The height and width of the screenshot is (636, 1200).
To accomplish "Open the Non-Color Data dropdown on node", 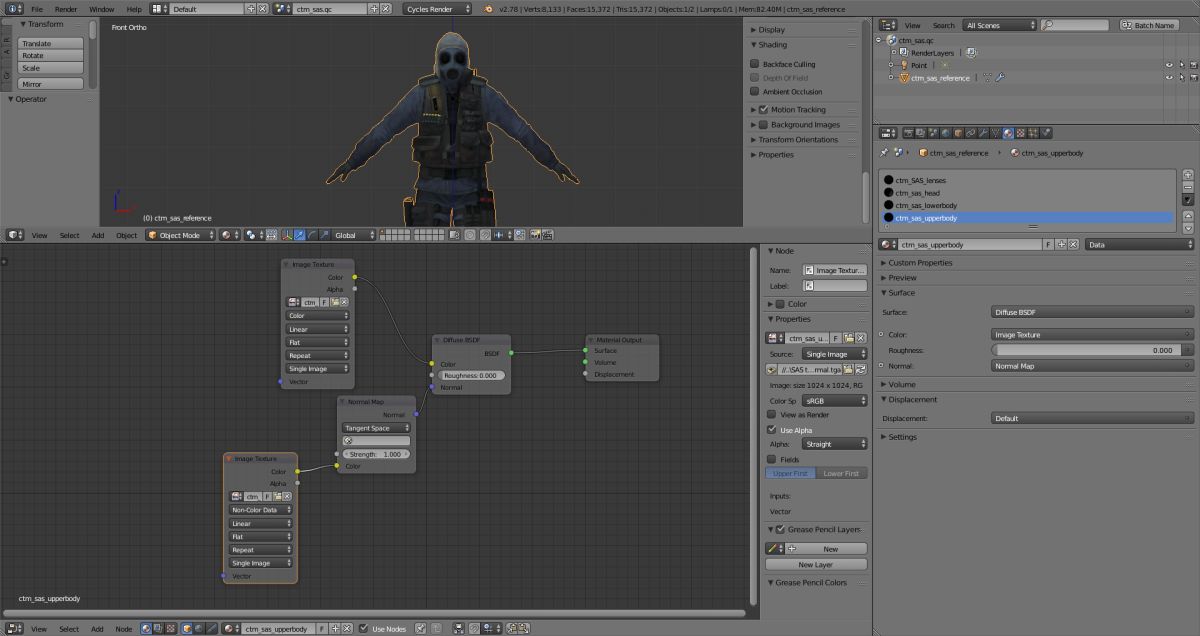I will click(261, 510).
